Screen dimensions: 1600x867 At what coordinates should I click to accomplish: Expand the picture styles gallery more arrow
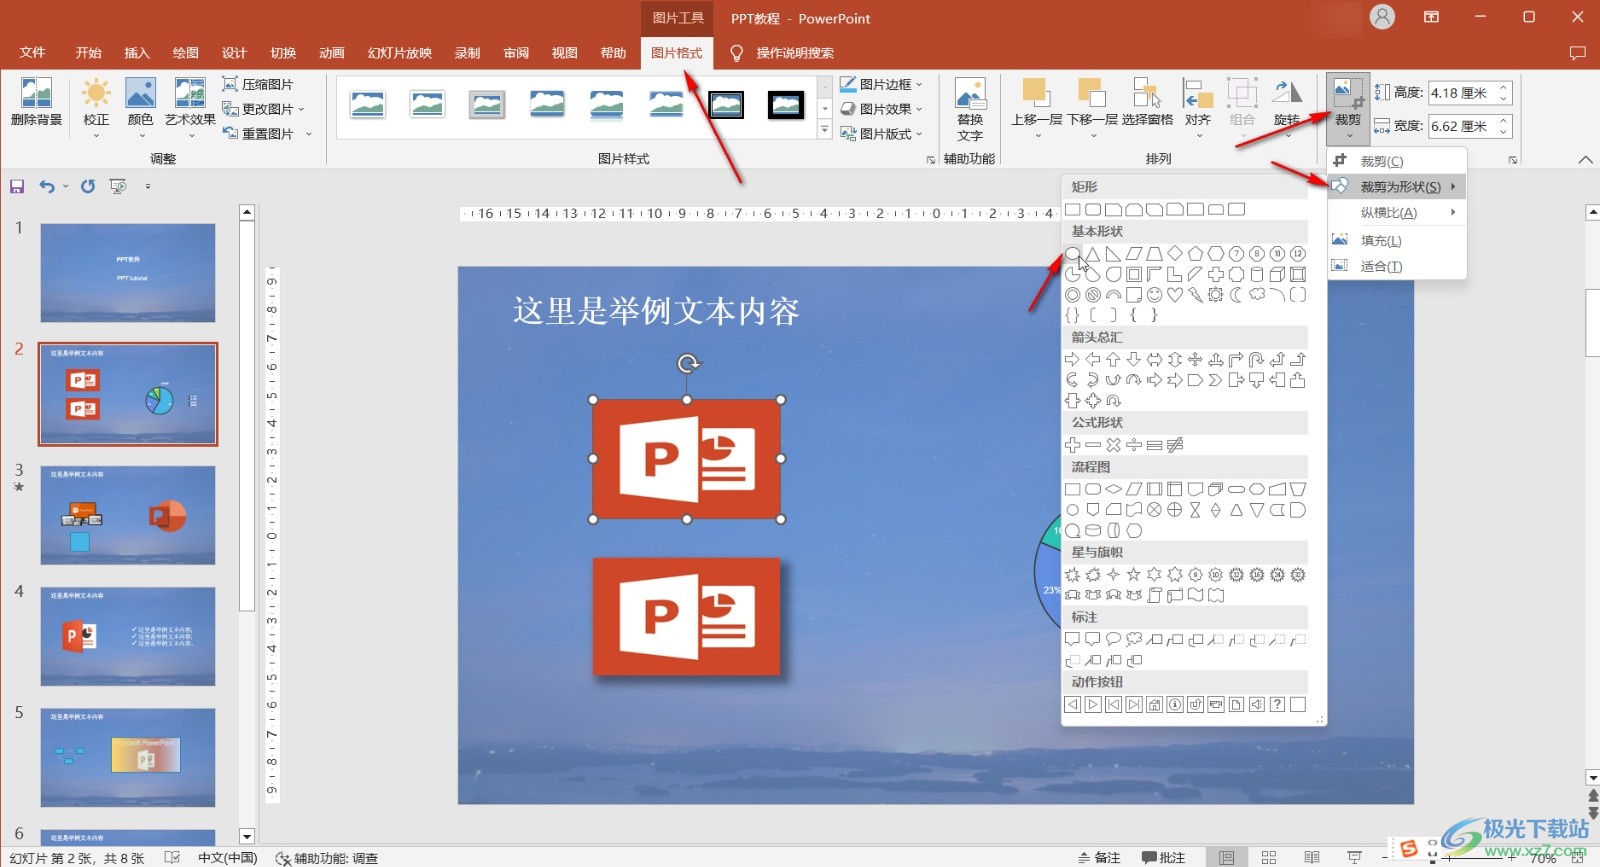pyautogui.click(x=825, y=130)
